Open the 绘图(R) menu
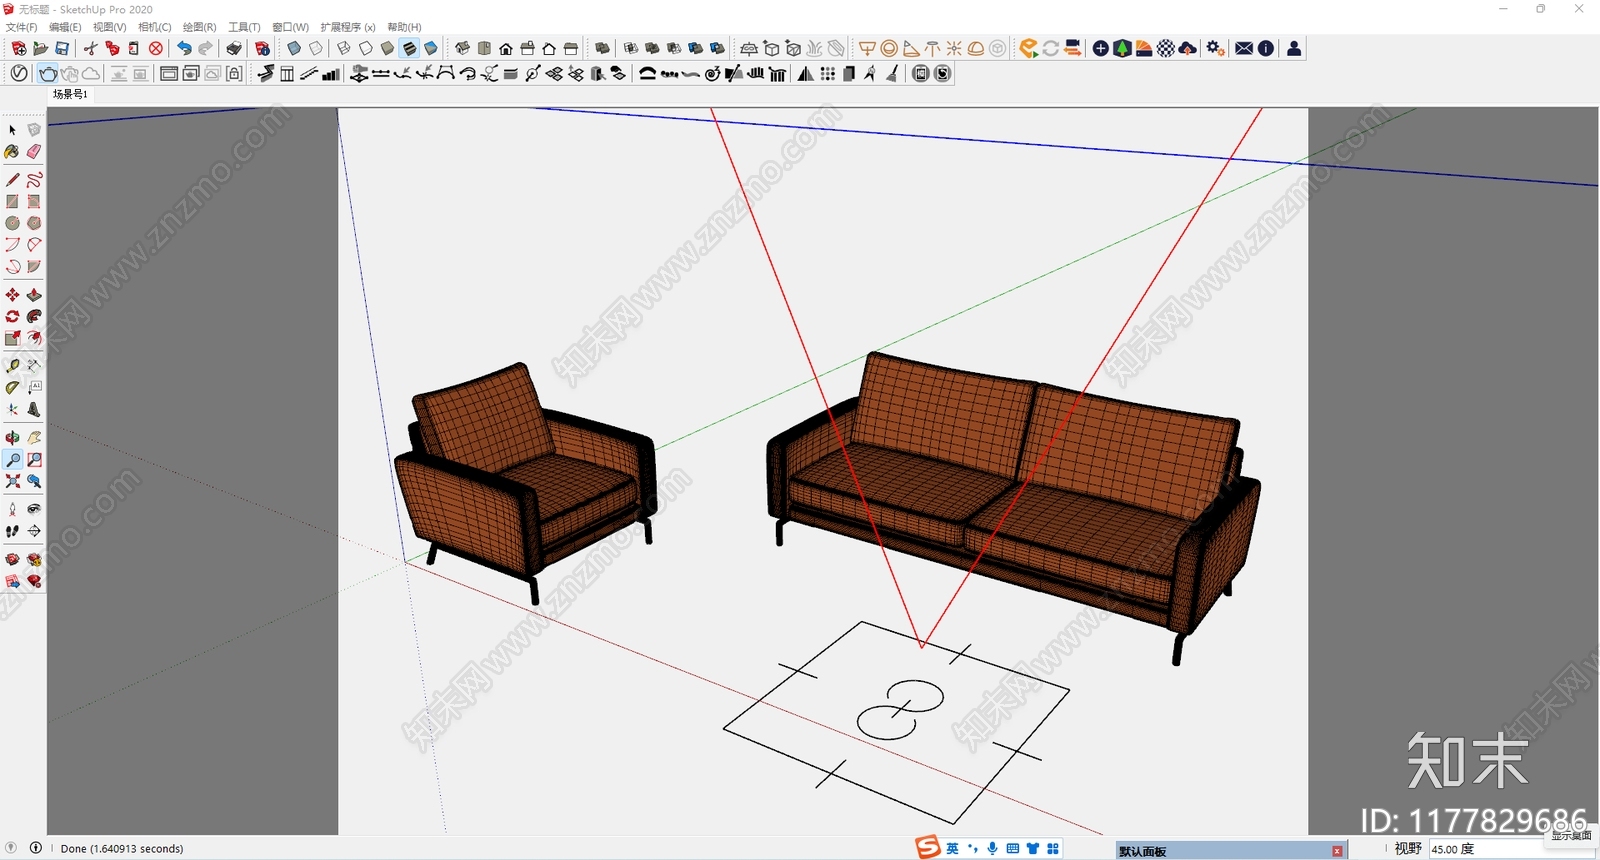The height and width of the screenshot is (860, 1600). 199,27
